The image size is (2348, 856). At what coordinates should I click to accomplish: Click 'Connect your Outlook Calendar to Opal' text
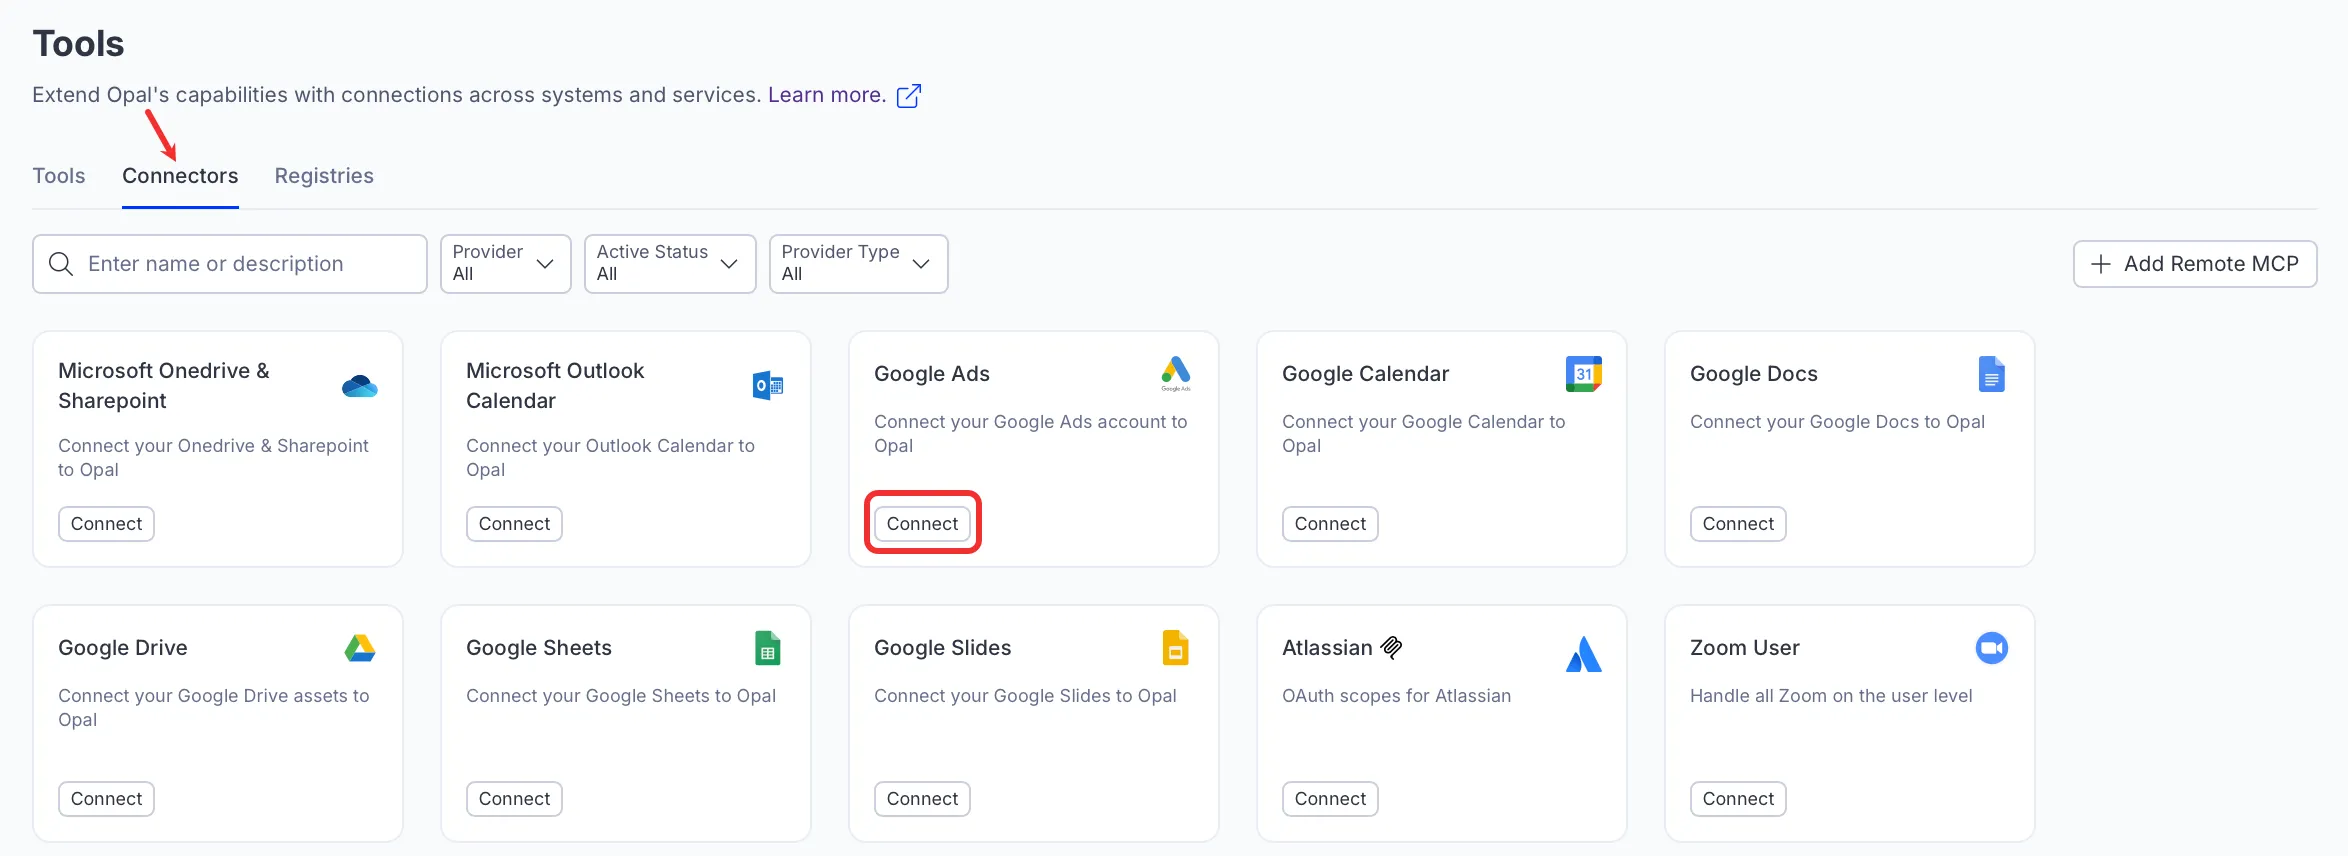(x=610, y=458)
